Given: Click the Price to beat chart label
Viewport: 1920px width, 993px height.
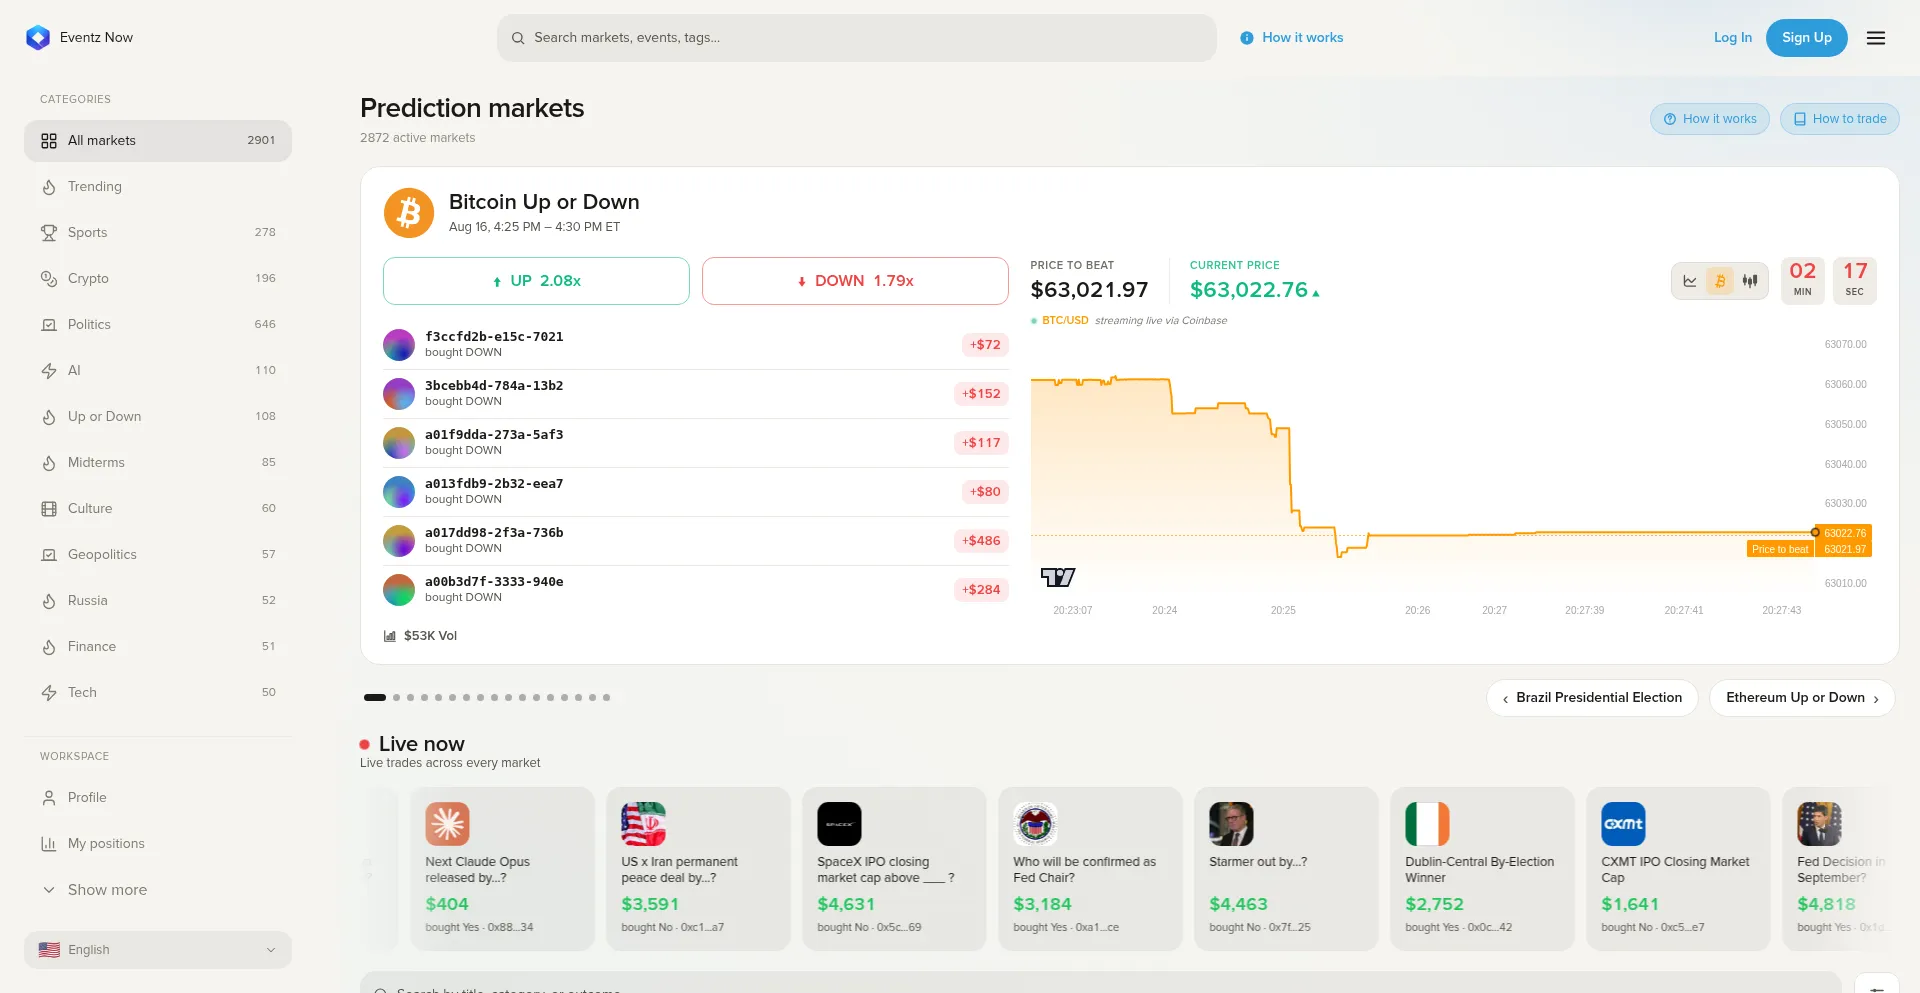Looking at the screenshot, I should 1780,549.
